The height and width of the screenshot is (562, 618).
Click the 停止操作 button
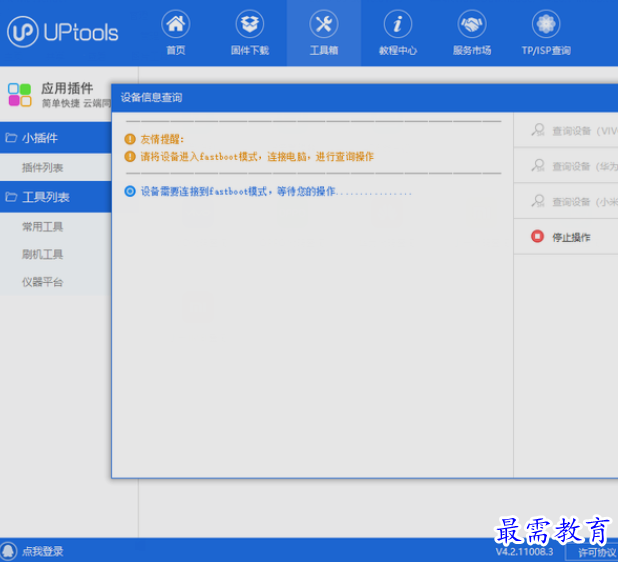click(x=566, y=236)
